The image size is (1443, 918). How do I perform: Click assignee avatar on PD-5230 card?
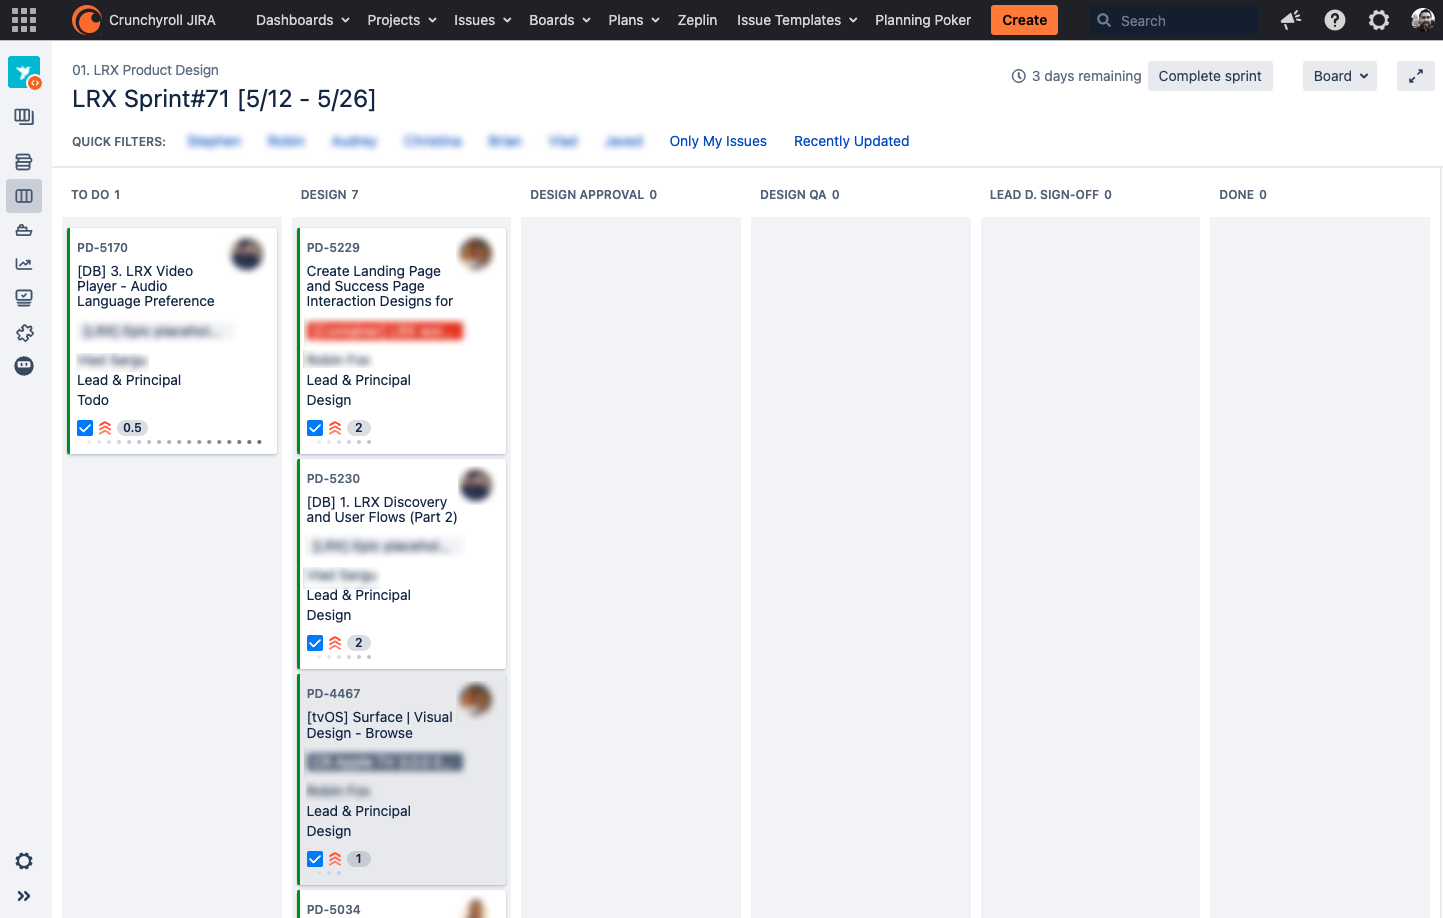476,485
